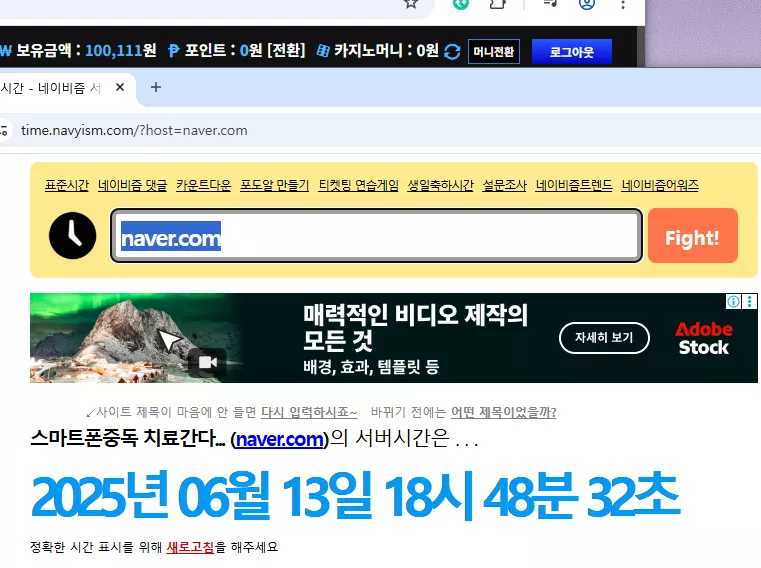Click the [전환] link next to 포인트
This screenshot has width=761, height=568.
click(x=286, y=50)
